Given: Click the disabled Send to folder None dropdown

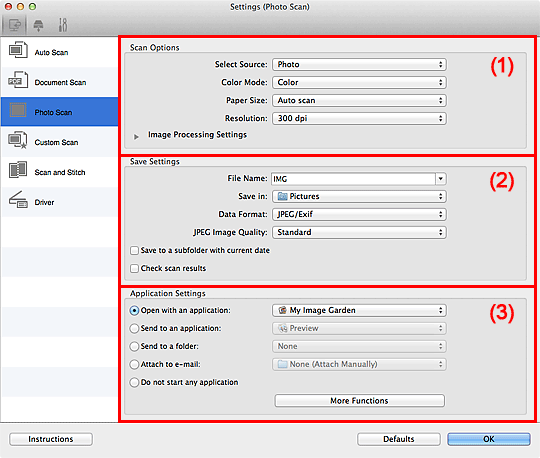Looking at the screenshot, I should [359, 346].
